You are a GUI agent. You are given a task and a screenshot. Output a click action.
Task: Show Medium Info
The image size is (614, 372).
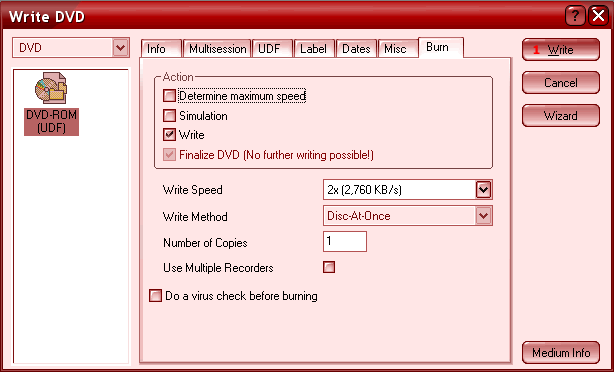561,352
